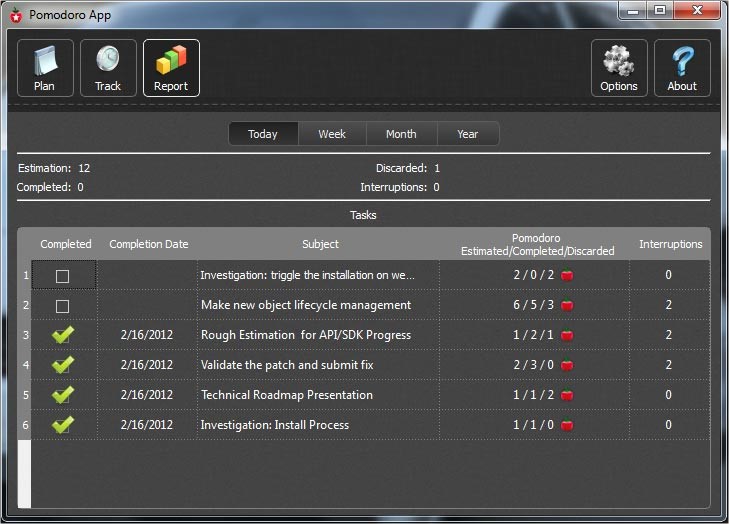
Task: Select row header number 5
Action: (25, 395)
